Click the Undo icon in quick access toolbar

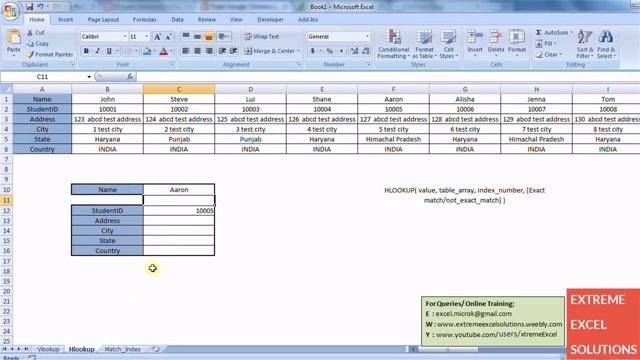tap(40, 7)
